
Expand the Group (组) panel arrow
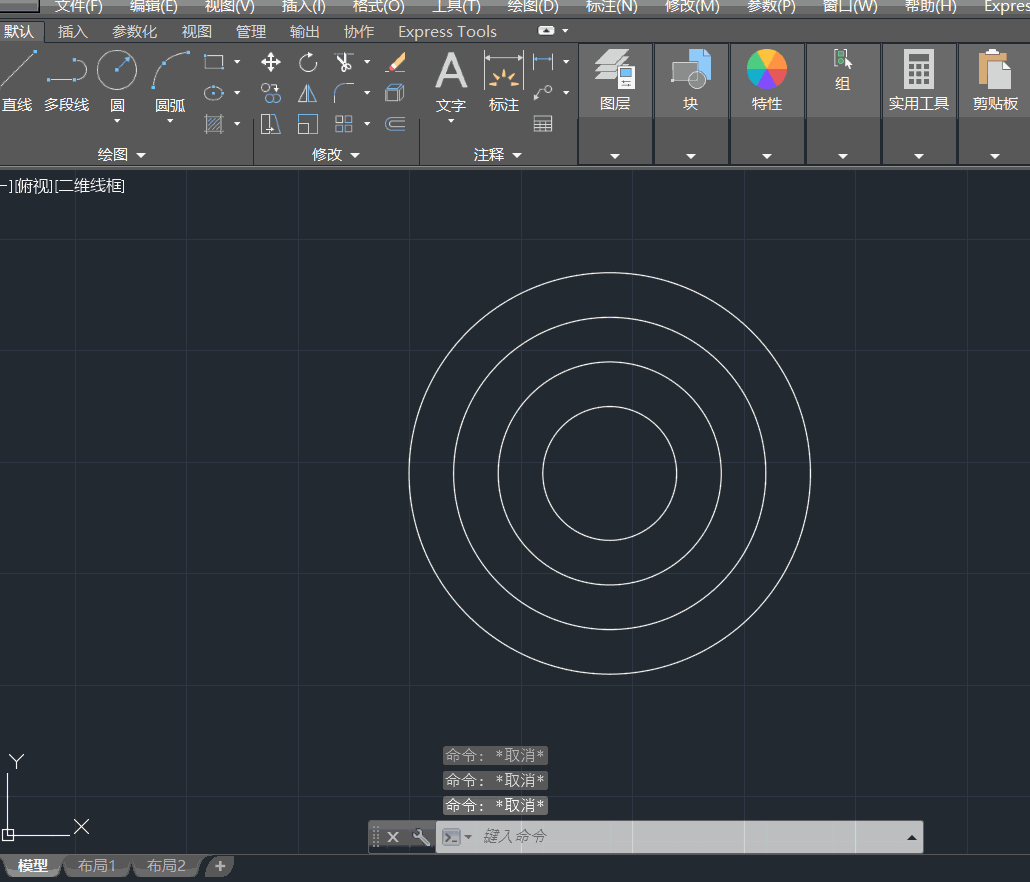843,156
